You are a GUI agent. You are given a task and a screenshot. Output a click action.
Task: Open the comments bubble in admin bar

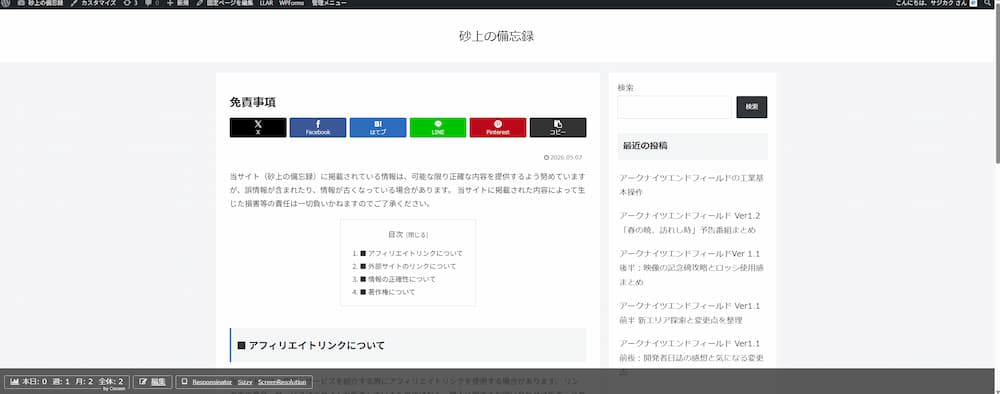click(x=152, y=3)
